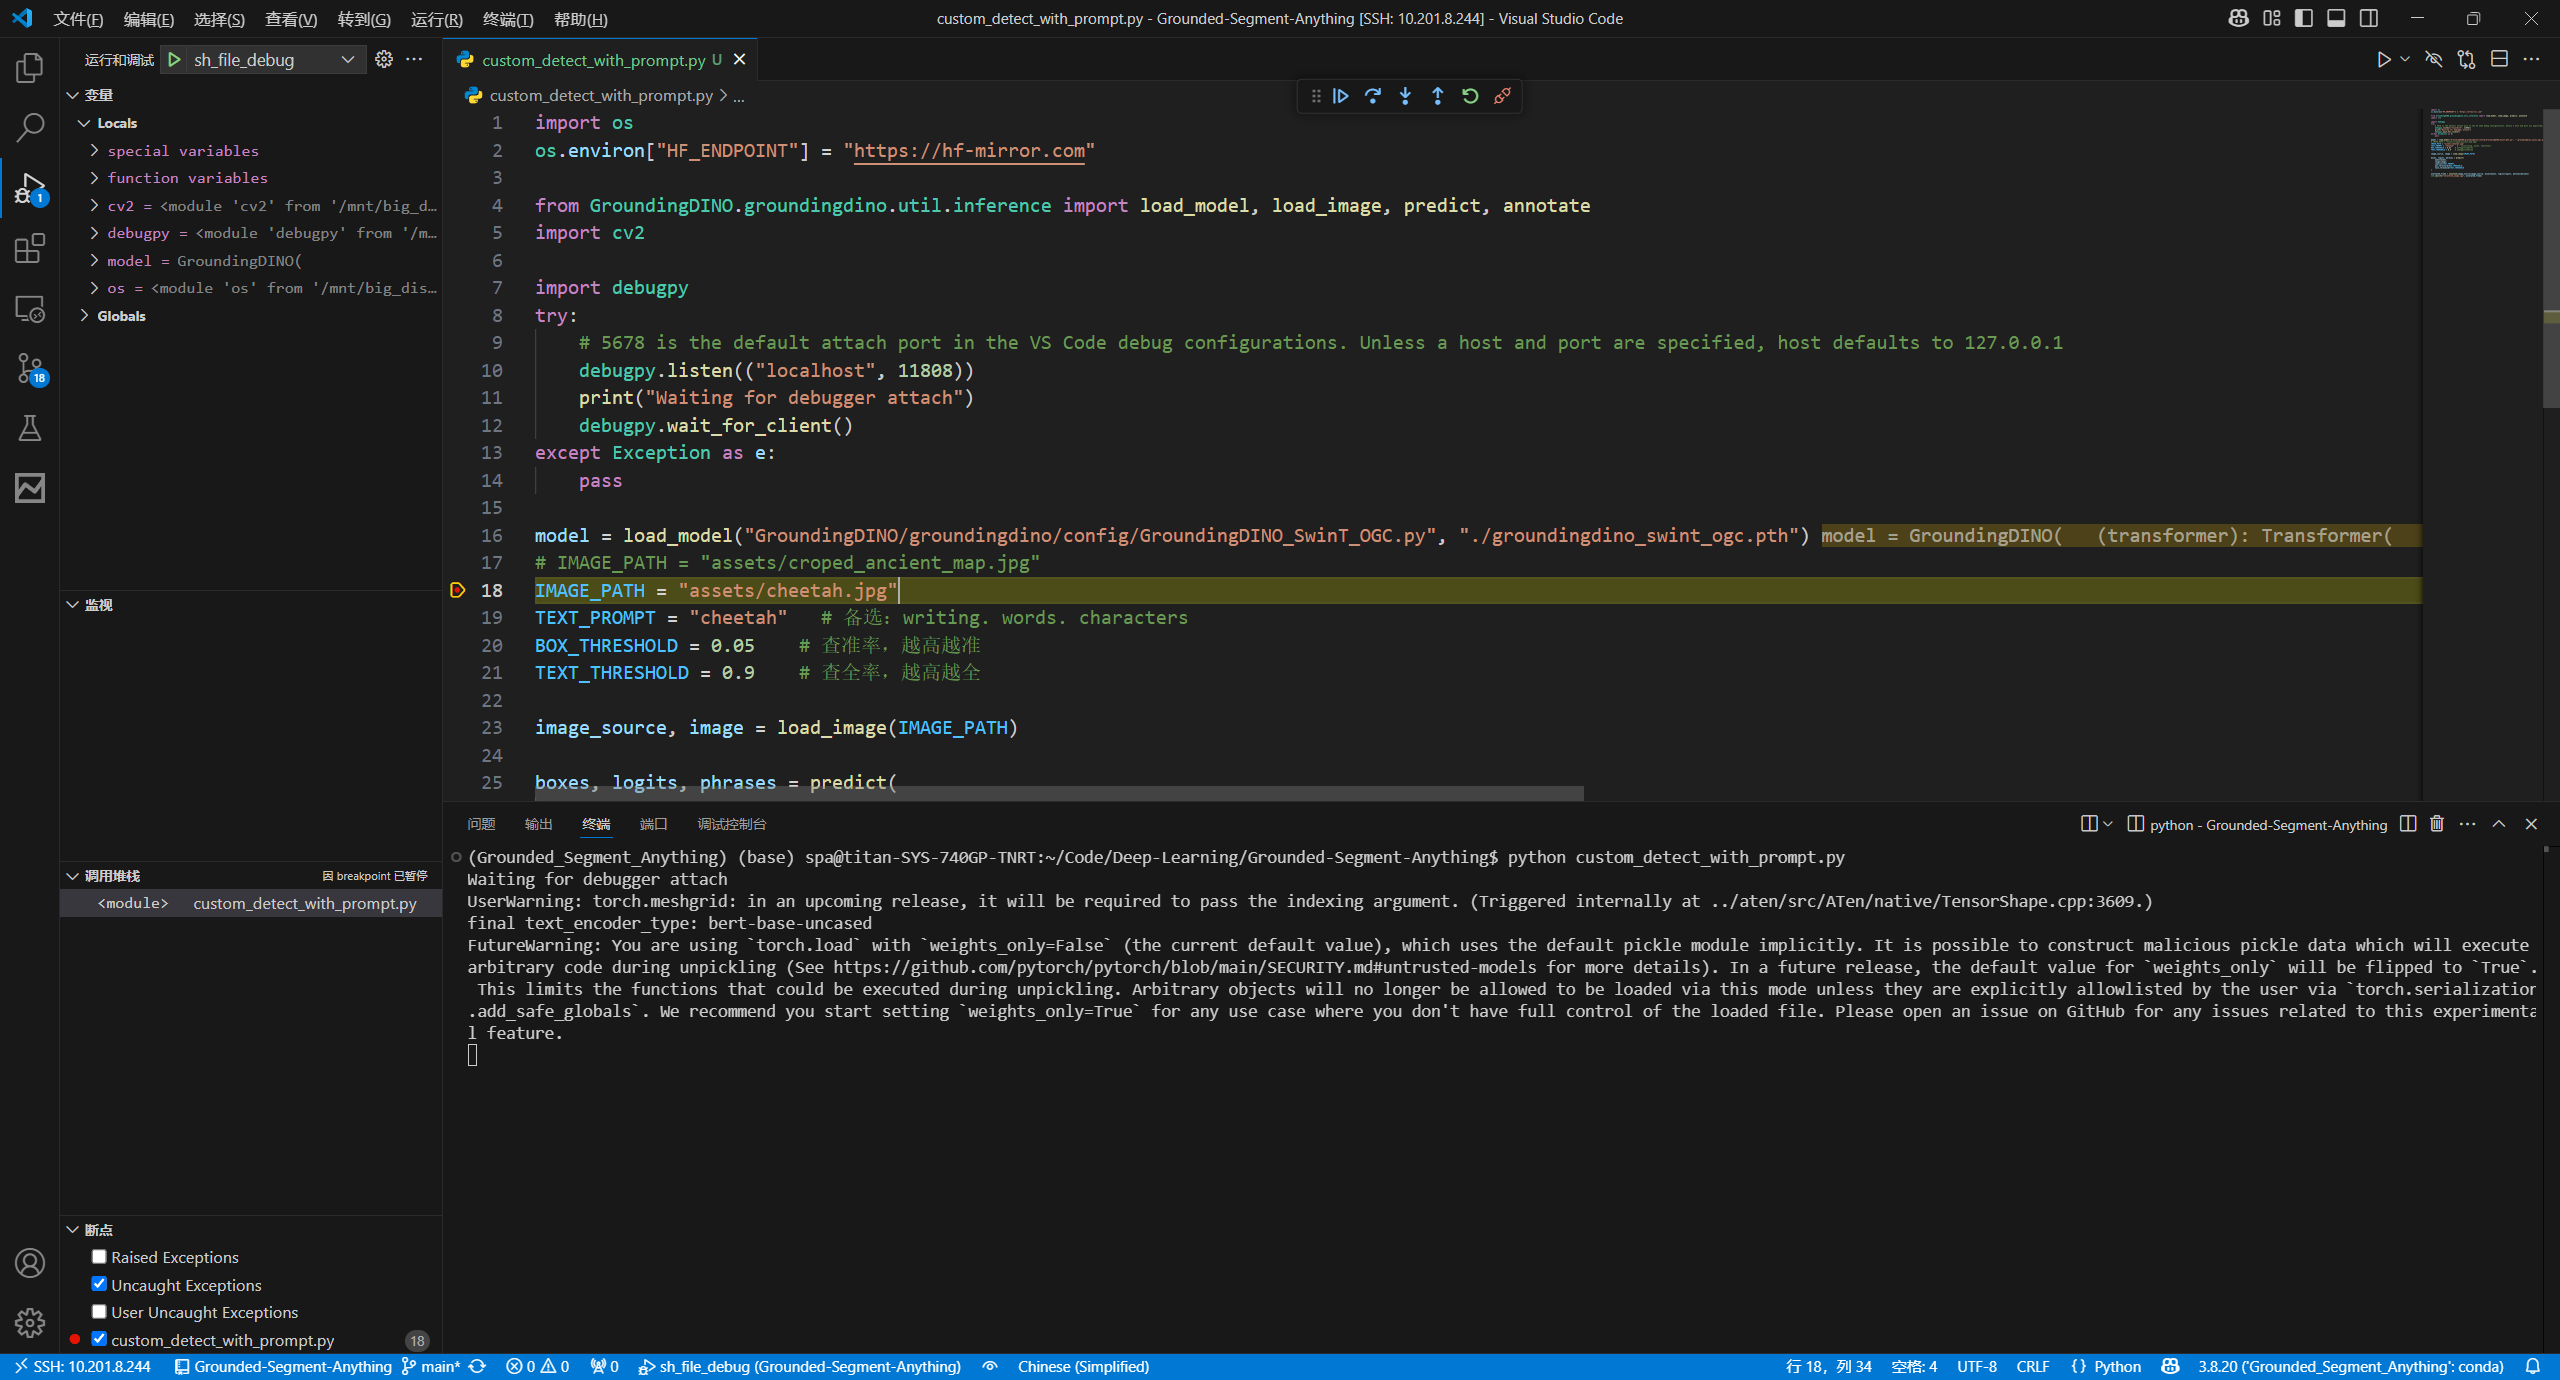
Task: Open Source Control view with 18 badge
Action: [30, 368]
